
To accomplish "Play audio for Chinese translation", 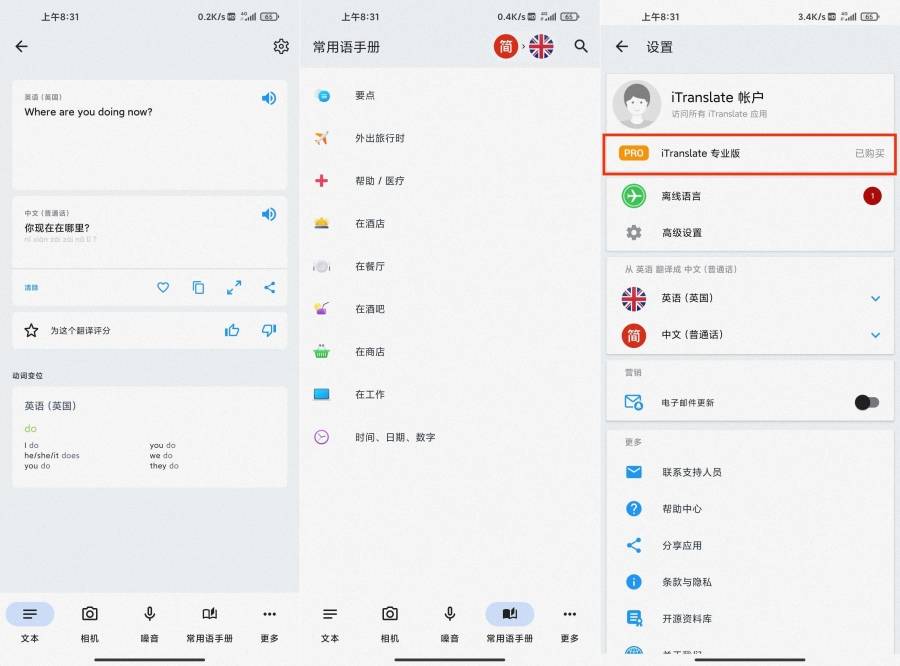I will tap(269, 214).
